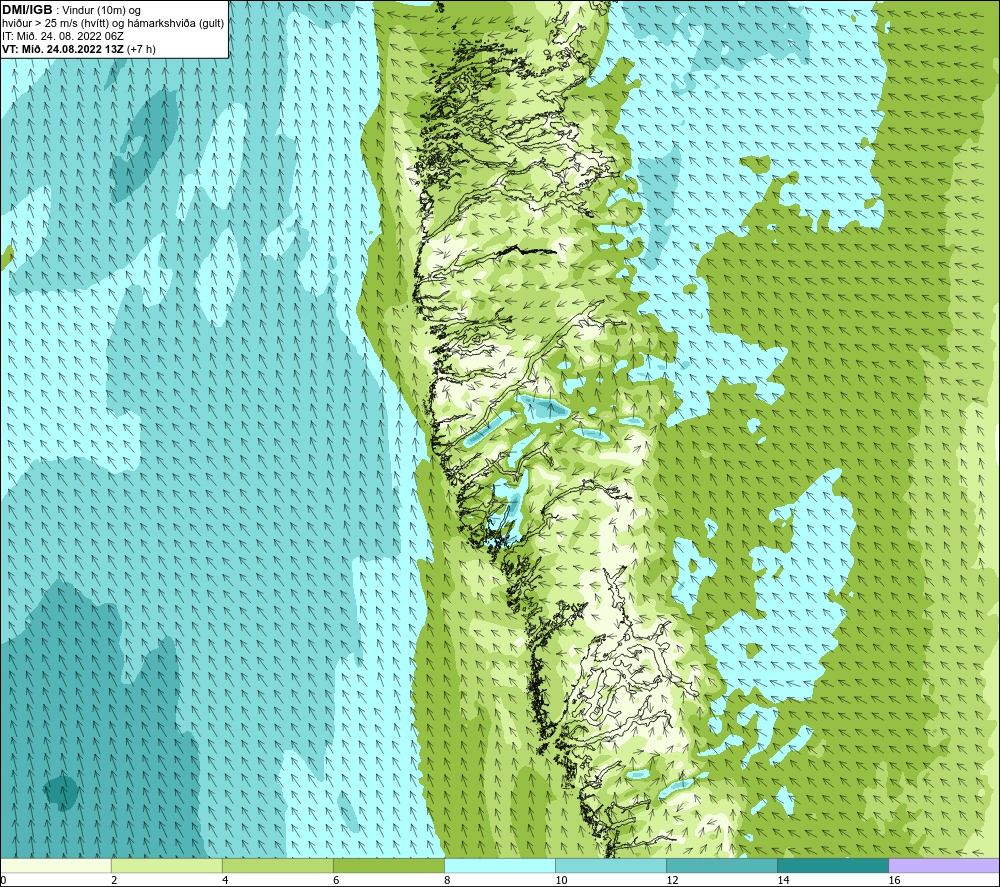
Task: Click the teal 12–14 m/s legend swatch
Action: tap(722, 865)
